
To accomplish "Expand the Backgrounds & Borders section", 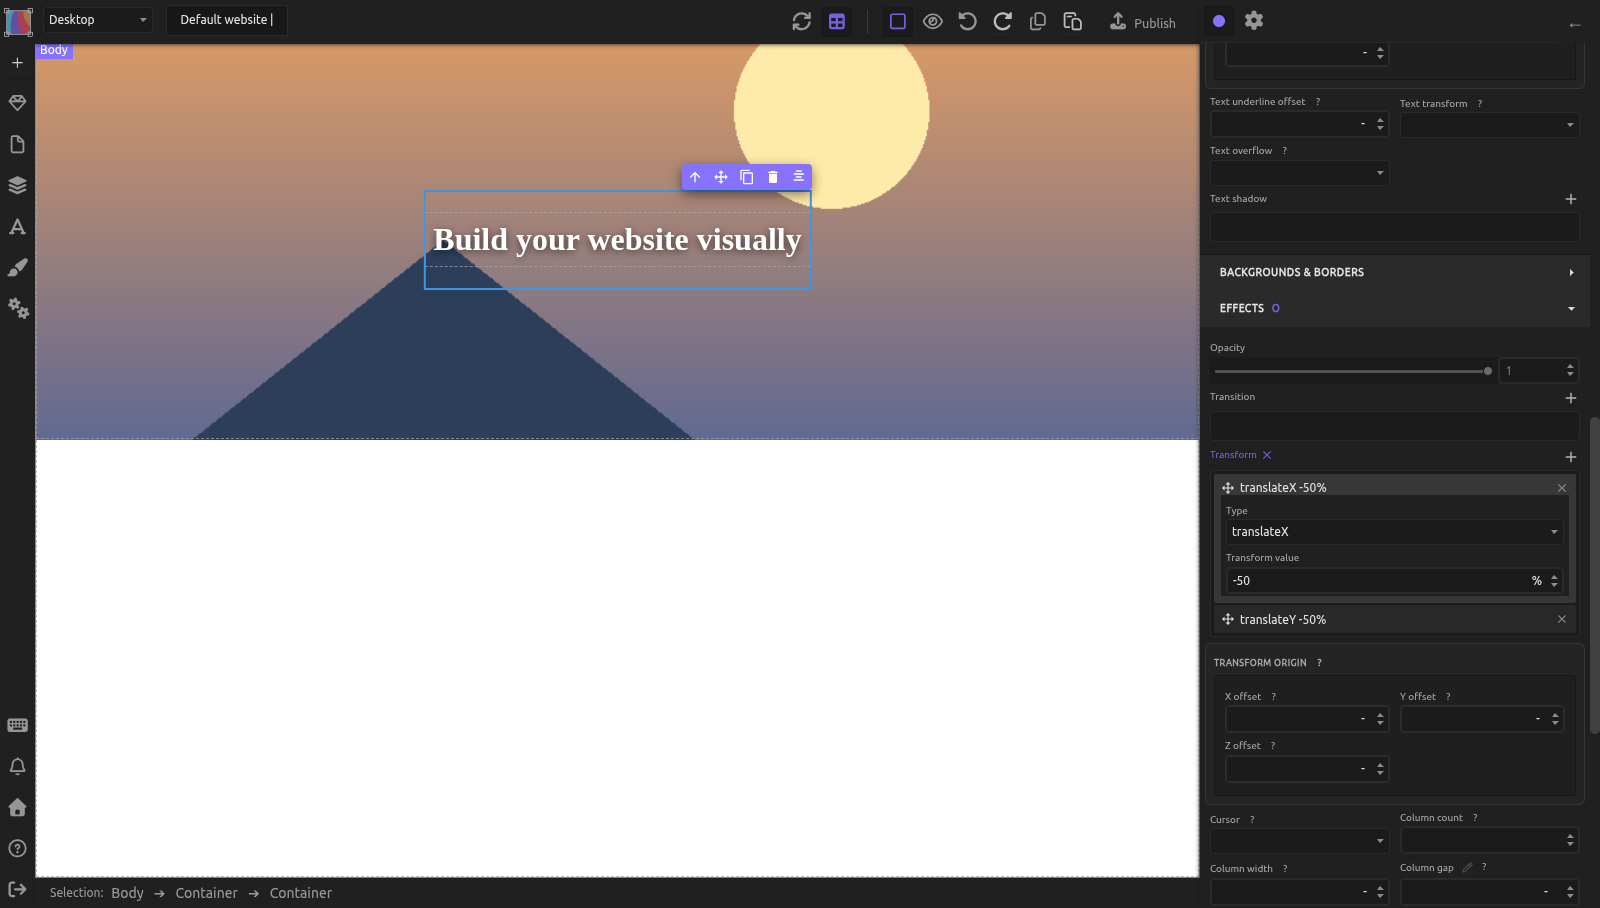I will point(1394,272).
